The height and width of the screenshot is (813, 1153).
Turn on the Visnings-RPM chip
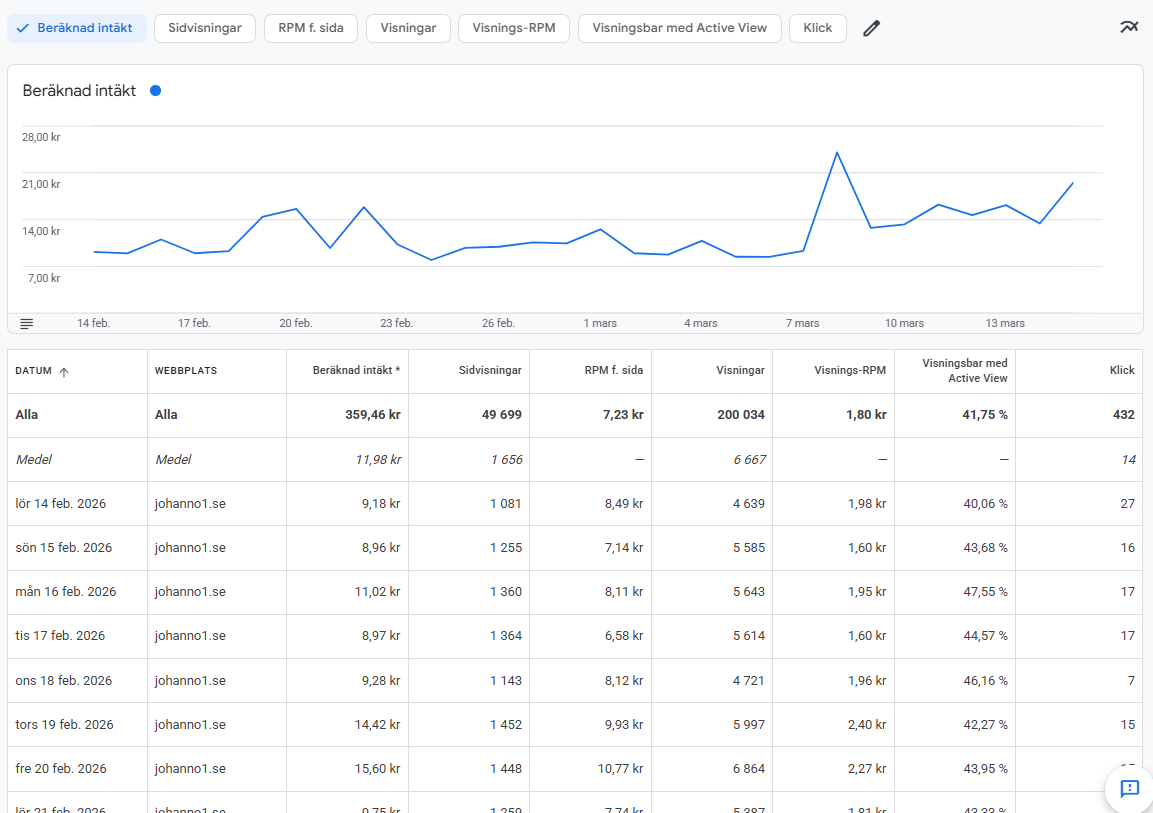pos(514,28)
